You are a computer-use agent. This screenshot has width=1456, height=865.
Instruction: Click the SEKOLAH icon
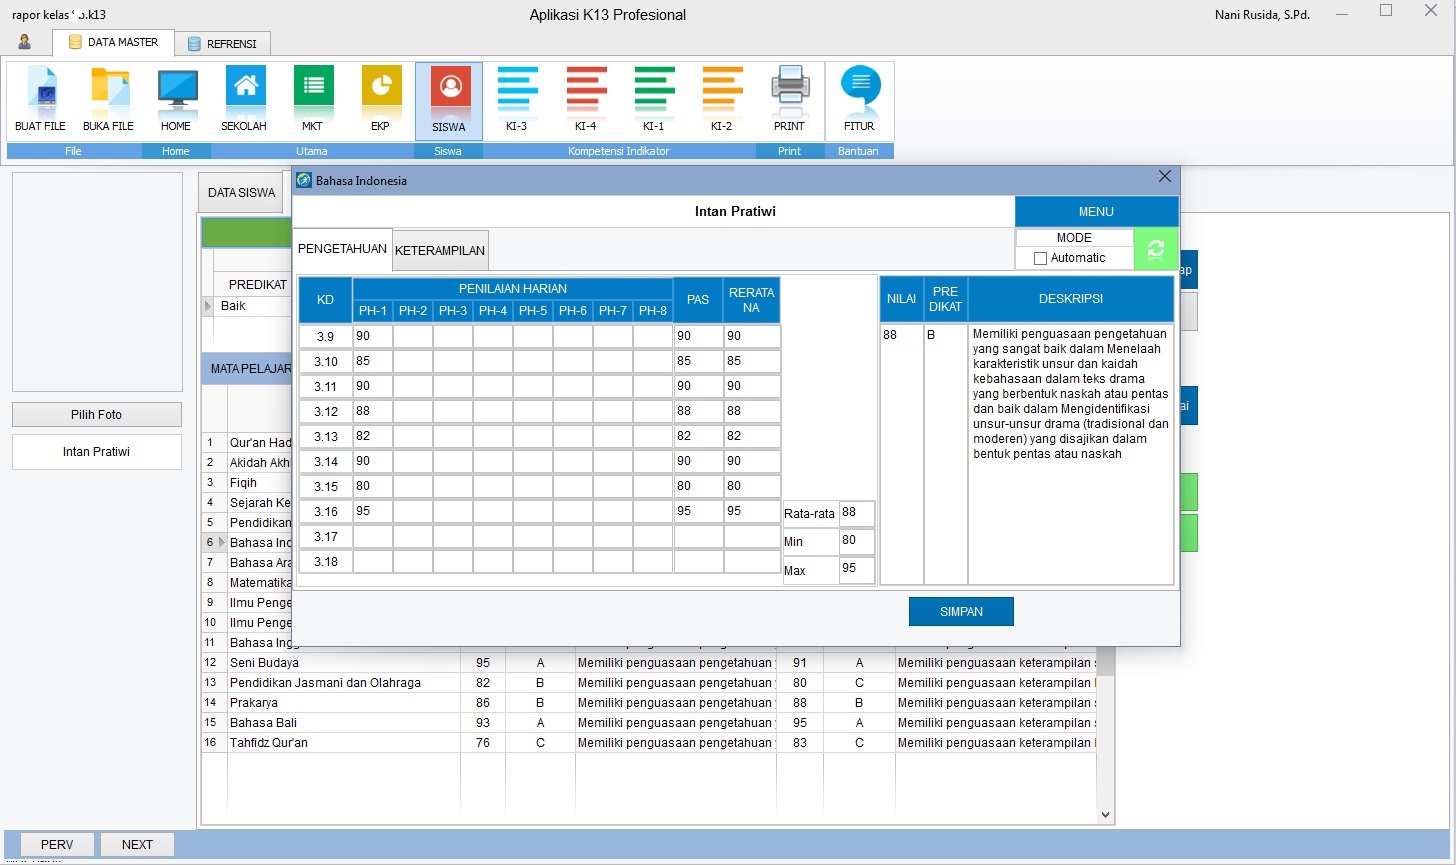[244, 98]
